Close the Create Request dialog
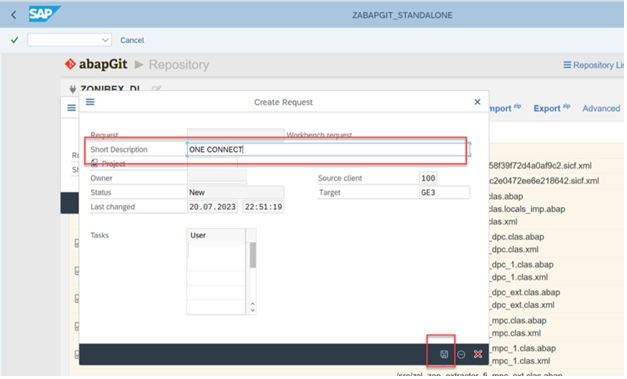The width and height of the screenshot is (627, 379). click(477, 102)
